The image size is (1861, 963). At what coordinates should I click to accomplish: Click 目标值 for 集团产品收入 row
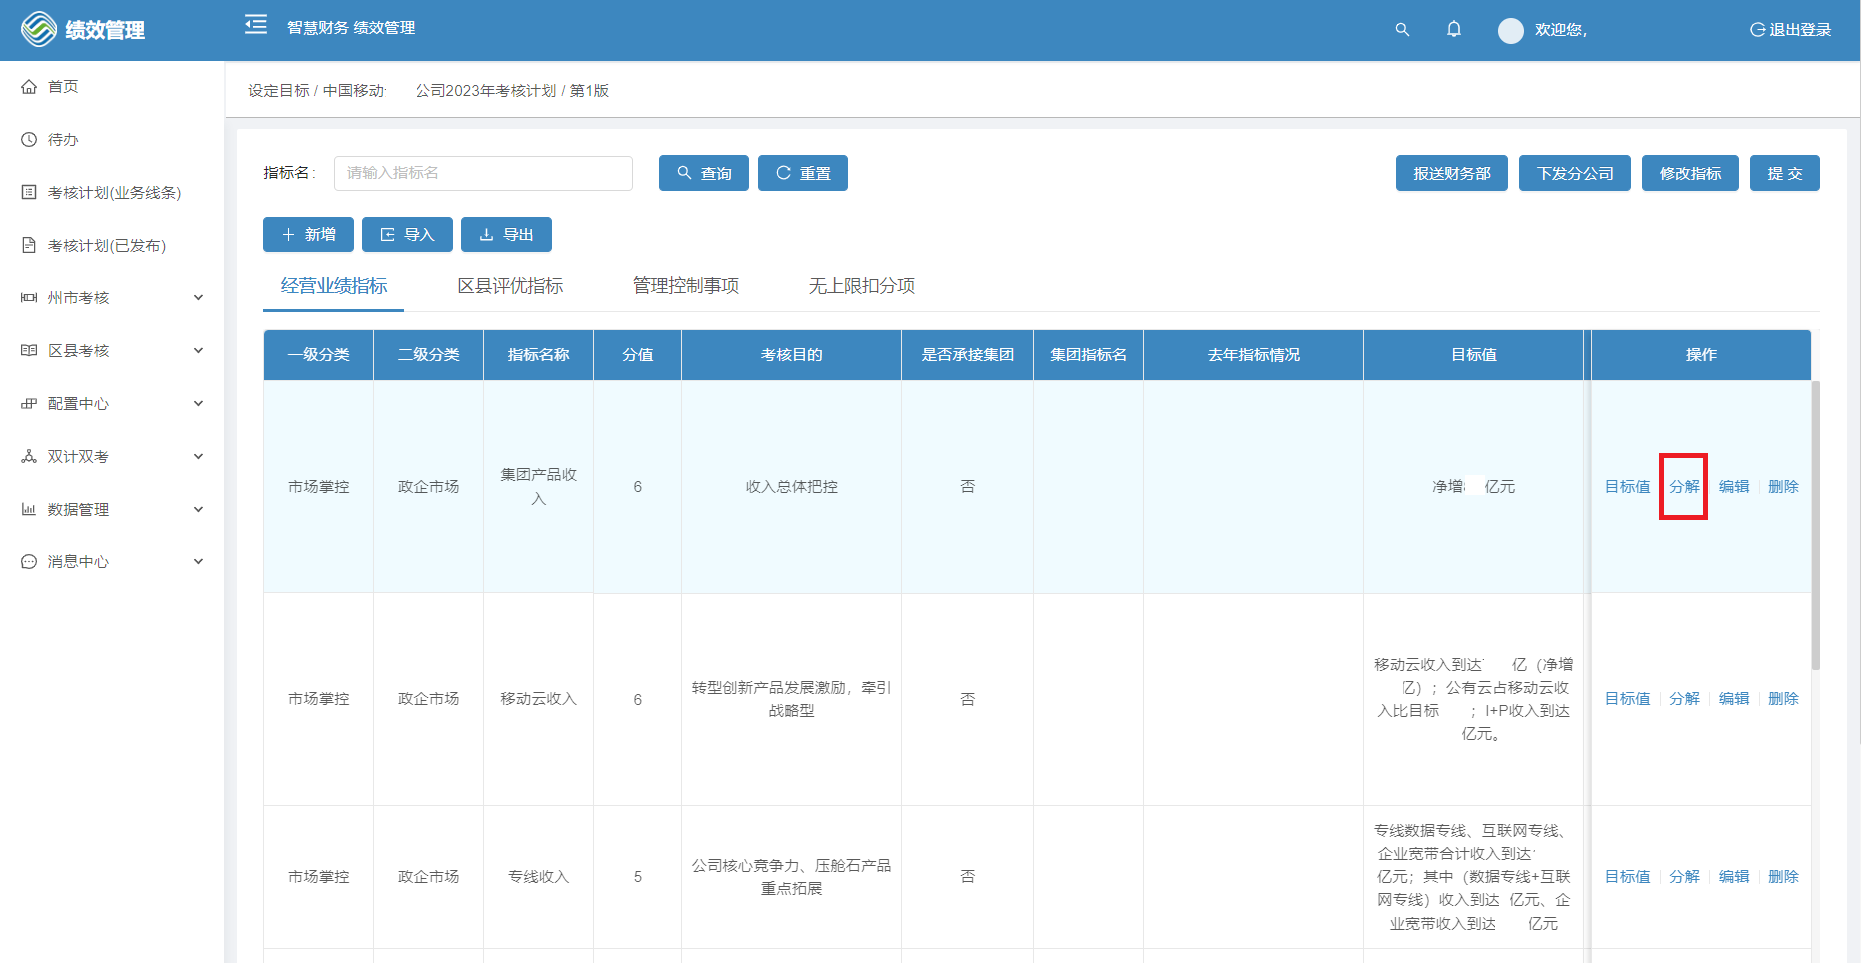coord(1628,487)
